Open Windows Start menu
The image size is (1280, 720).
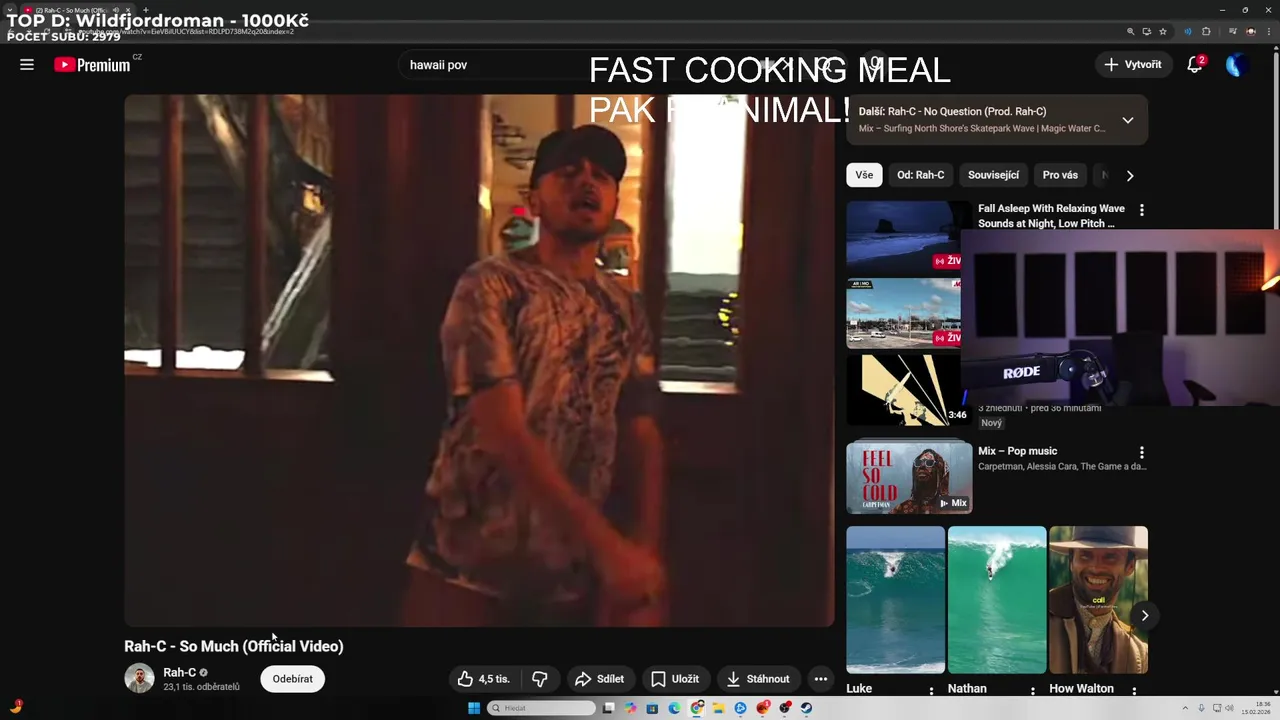click(474, 708)
